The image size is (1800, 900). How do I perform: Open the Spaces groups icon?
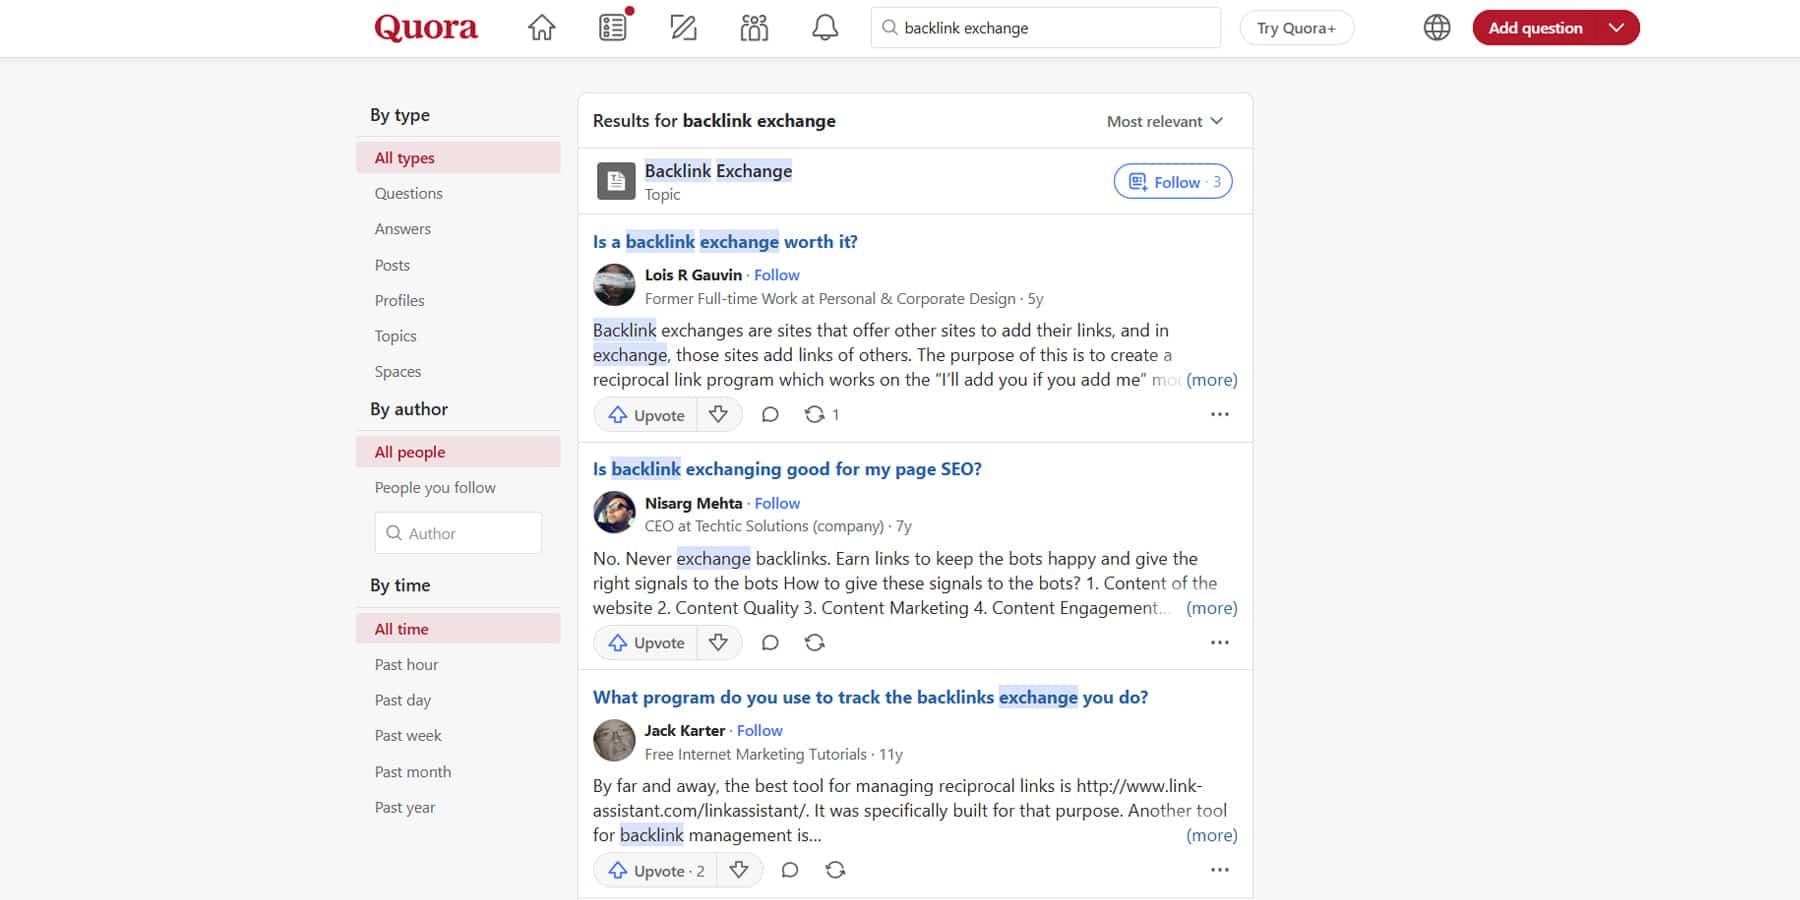[753, 27]
